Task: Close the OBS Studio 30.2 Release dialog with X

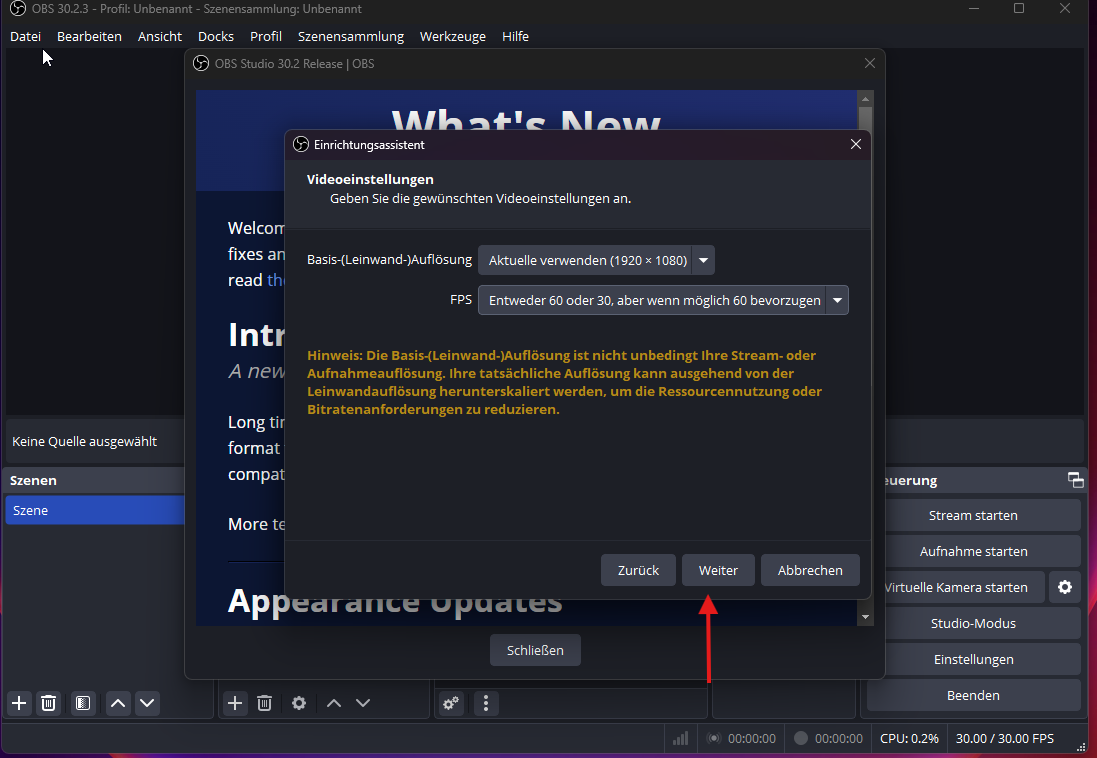Action: [870, 64]
